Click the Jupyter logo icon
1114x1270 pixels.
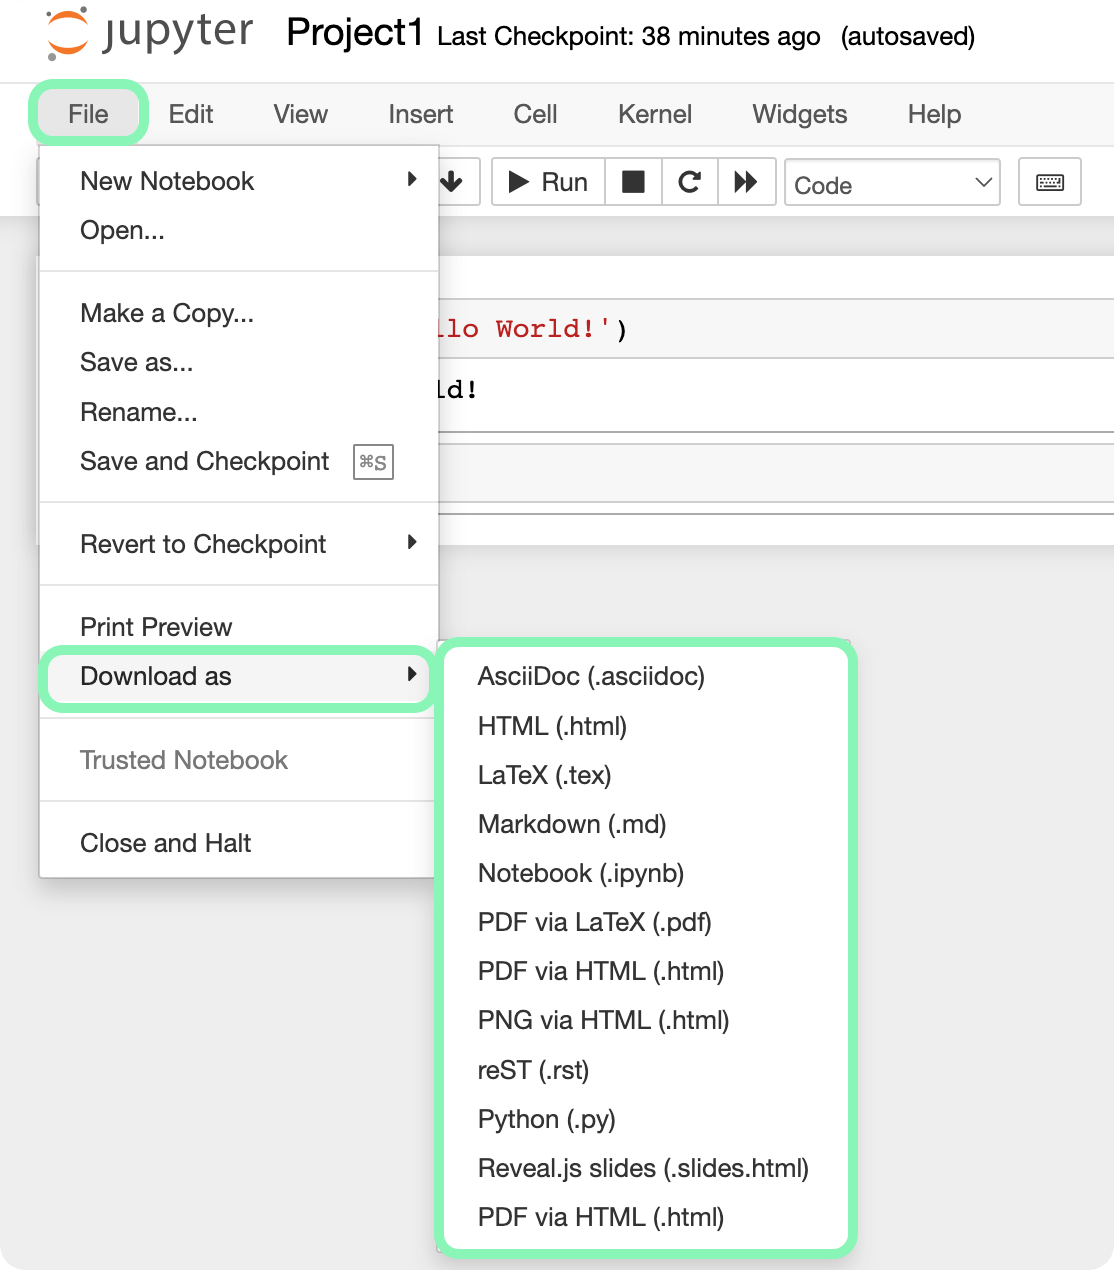(x=68, y=32)
